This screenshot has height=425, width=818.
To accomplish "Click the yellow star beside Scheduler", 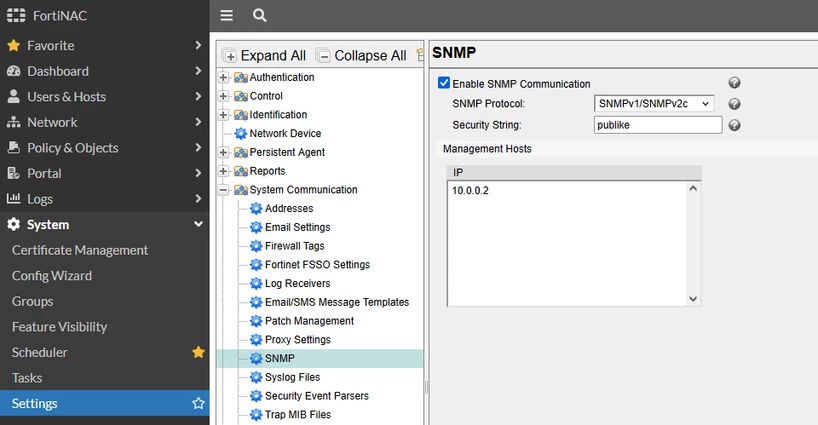I will pos(198,352).
